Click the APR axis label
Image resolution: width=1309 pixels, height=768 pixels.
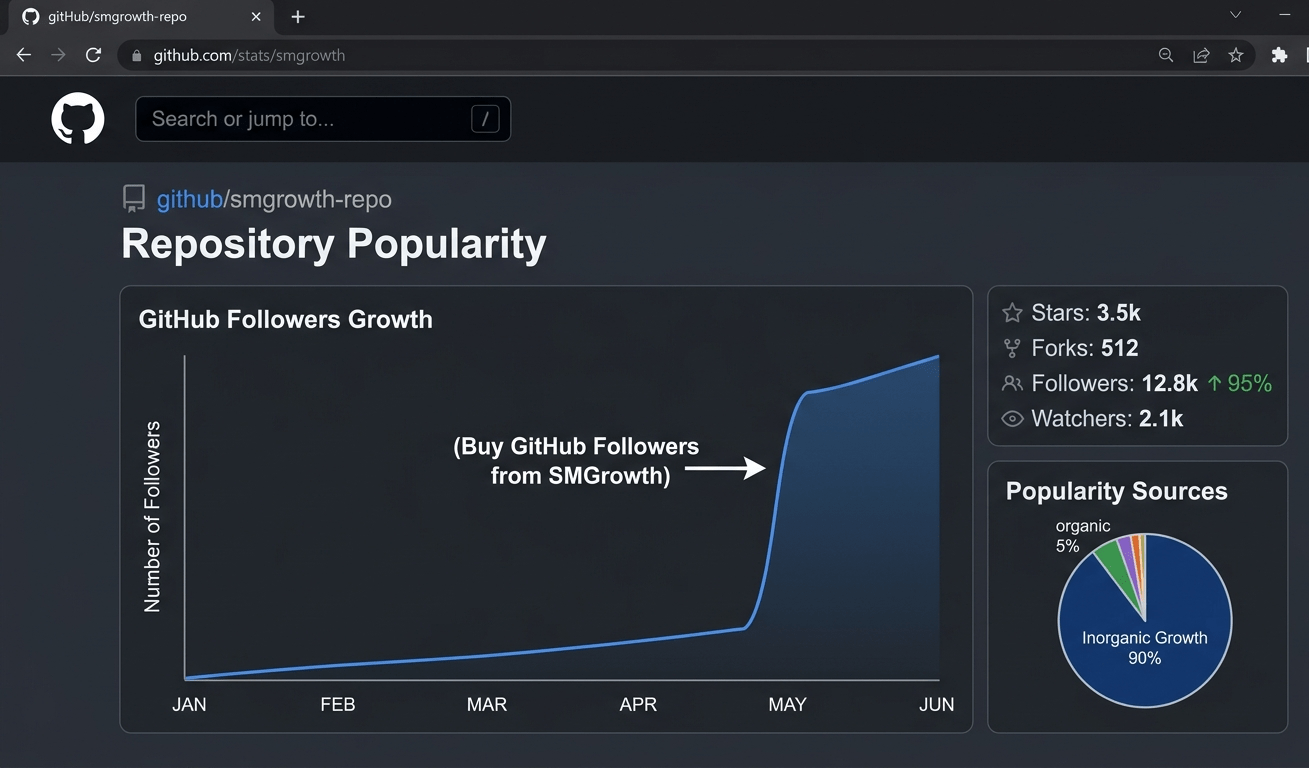[x=638, y=705]
